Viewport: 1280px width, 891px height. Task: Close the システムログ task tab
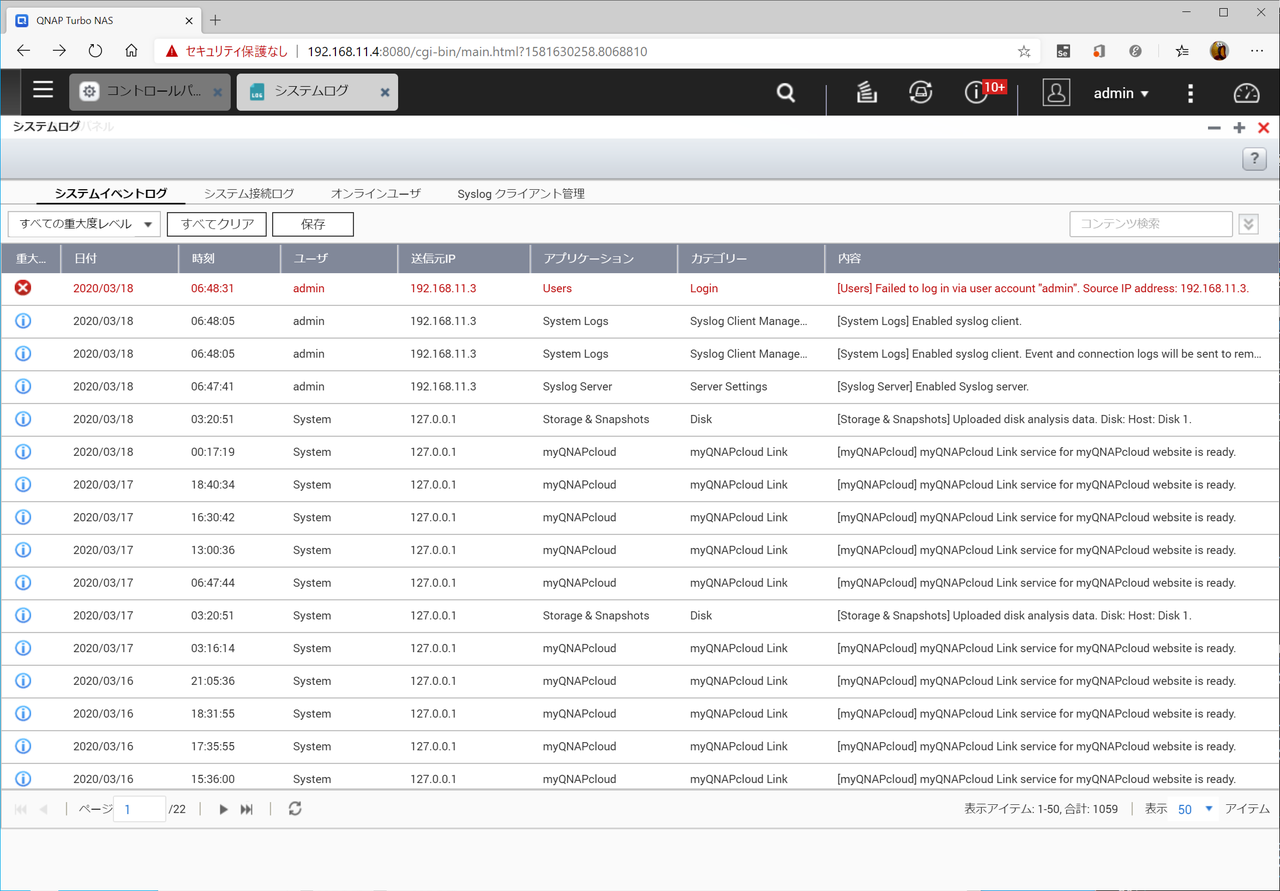click(x=385, y=92)
